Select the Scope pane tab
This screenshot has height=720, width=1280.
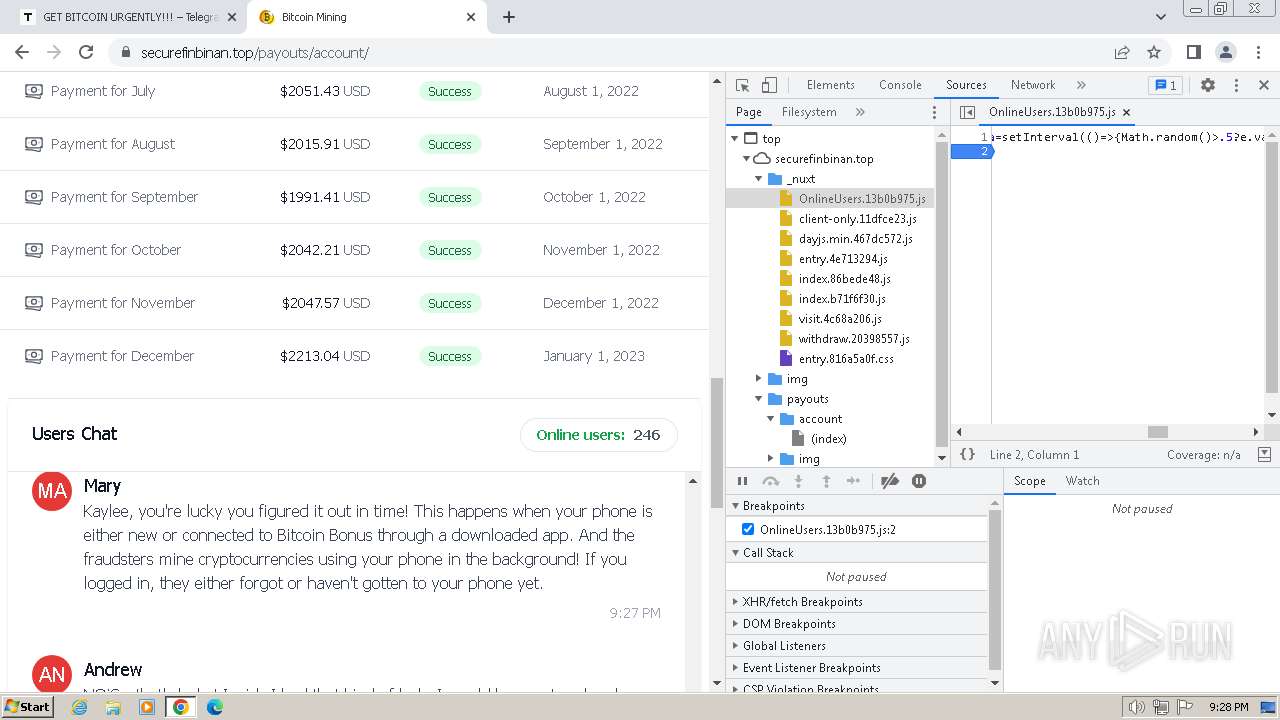pyautogui.click(x=1029, y=481)
